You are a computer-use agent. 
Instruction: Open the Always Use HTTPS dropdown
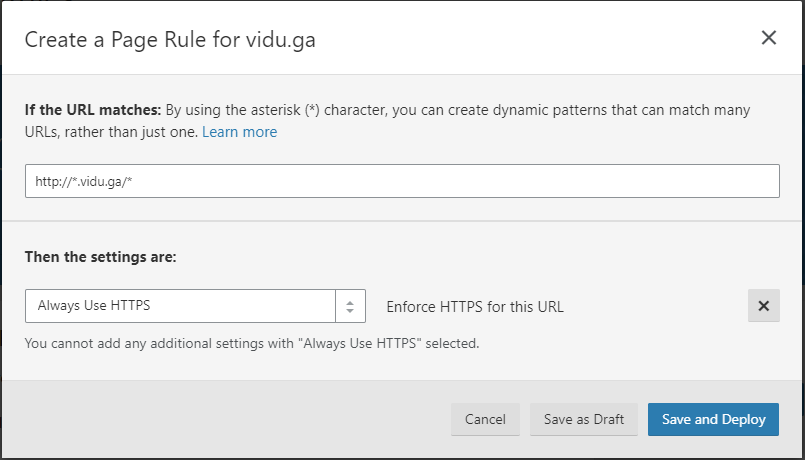click(x=180, y=306)
